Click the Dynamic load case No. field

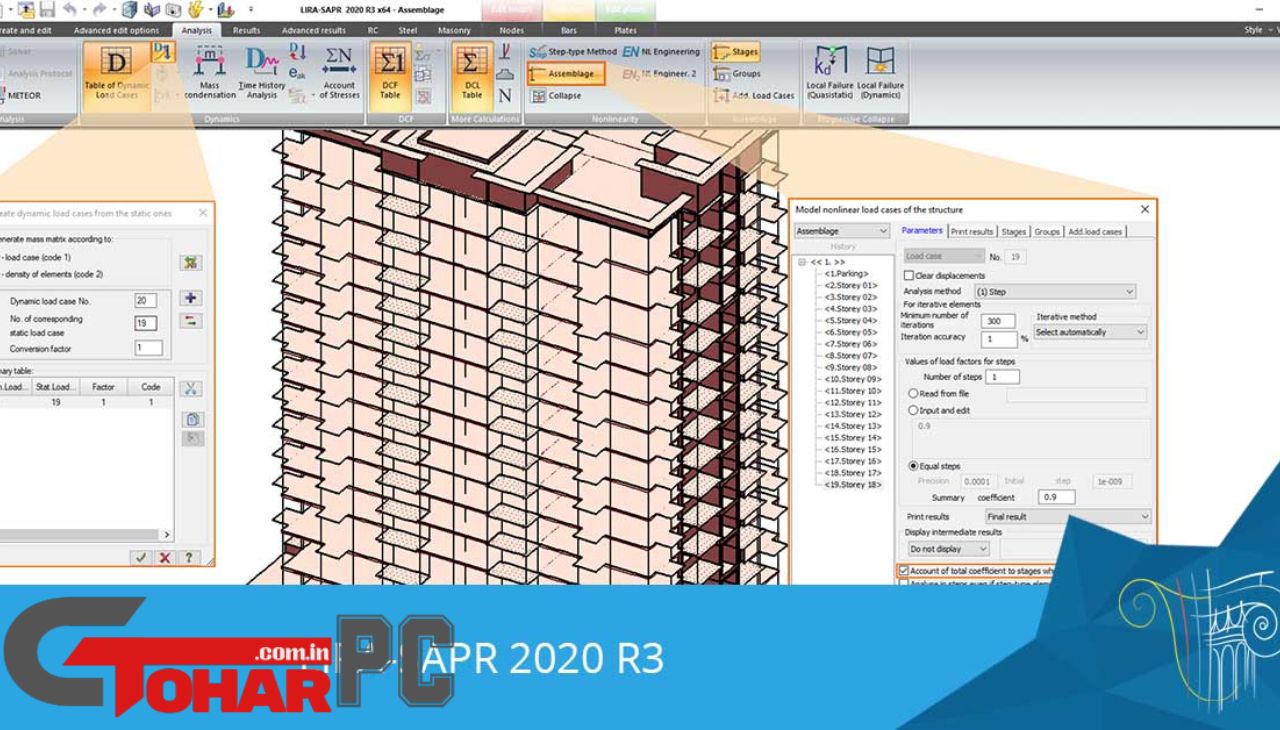[x=146, y=300]
